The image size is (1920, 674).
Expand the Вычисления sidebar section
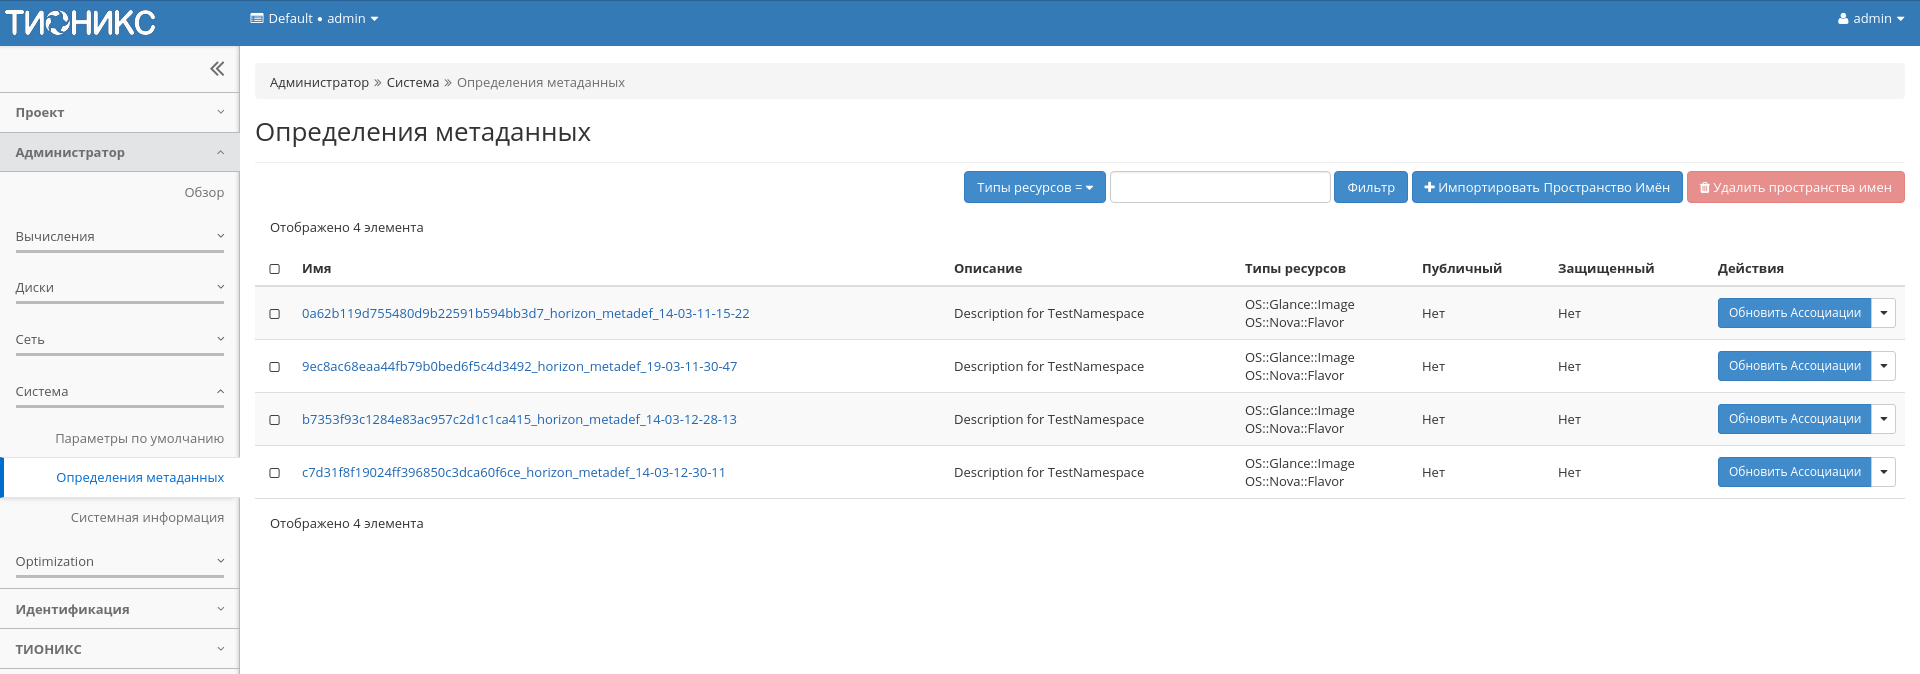click(119, 237)
